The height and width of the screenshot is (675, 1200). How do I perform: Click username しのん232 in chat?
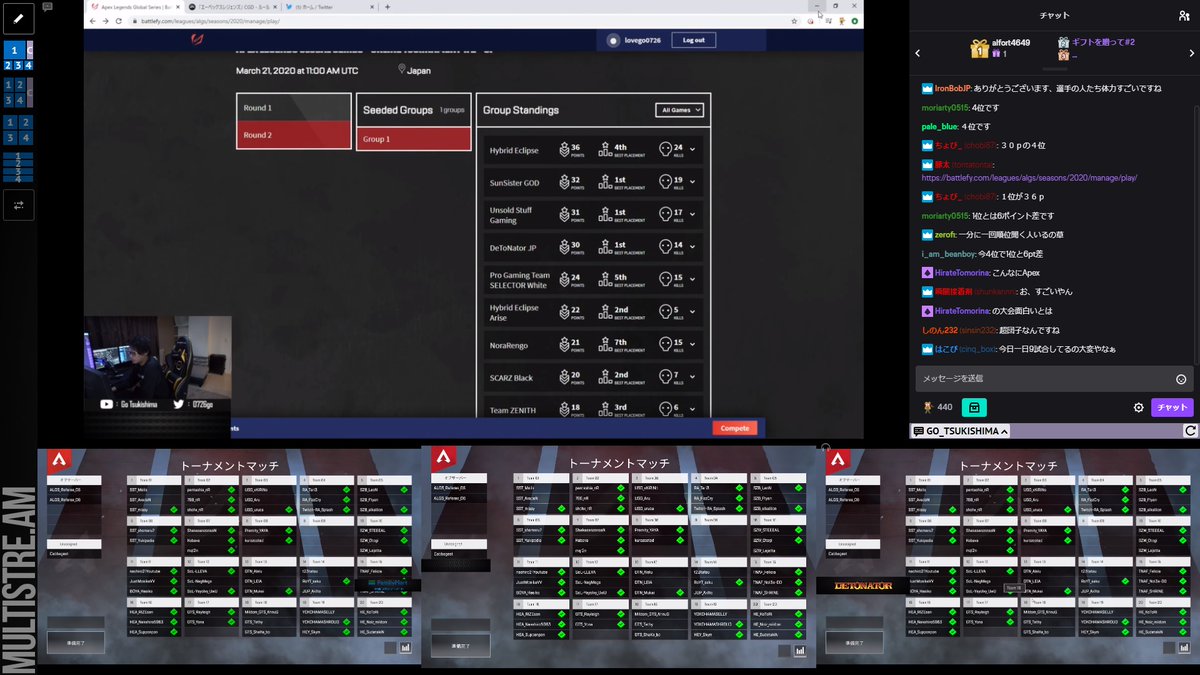[940, 330]
